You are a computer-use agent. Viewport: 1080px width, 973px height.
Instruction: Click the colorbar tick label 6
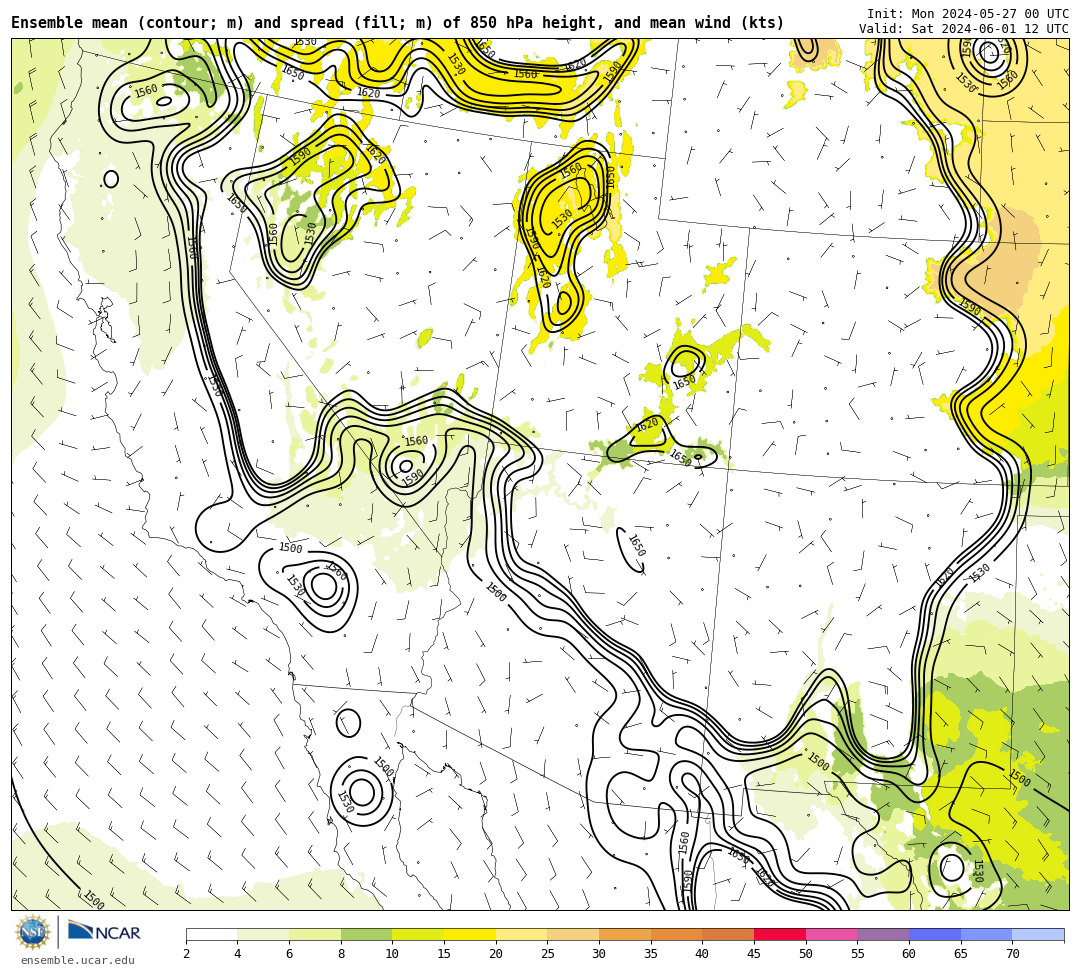point(289,954)
